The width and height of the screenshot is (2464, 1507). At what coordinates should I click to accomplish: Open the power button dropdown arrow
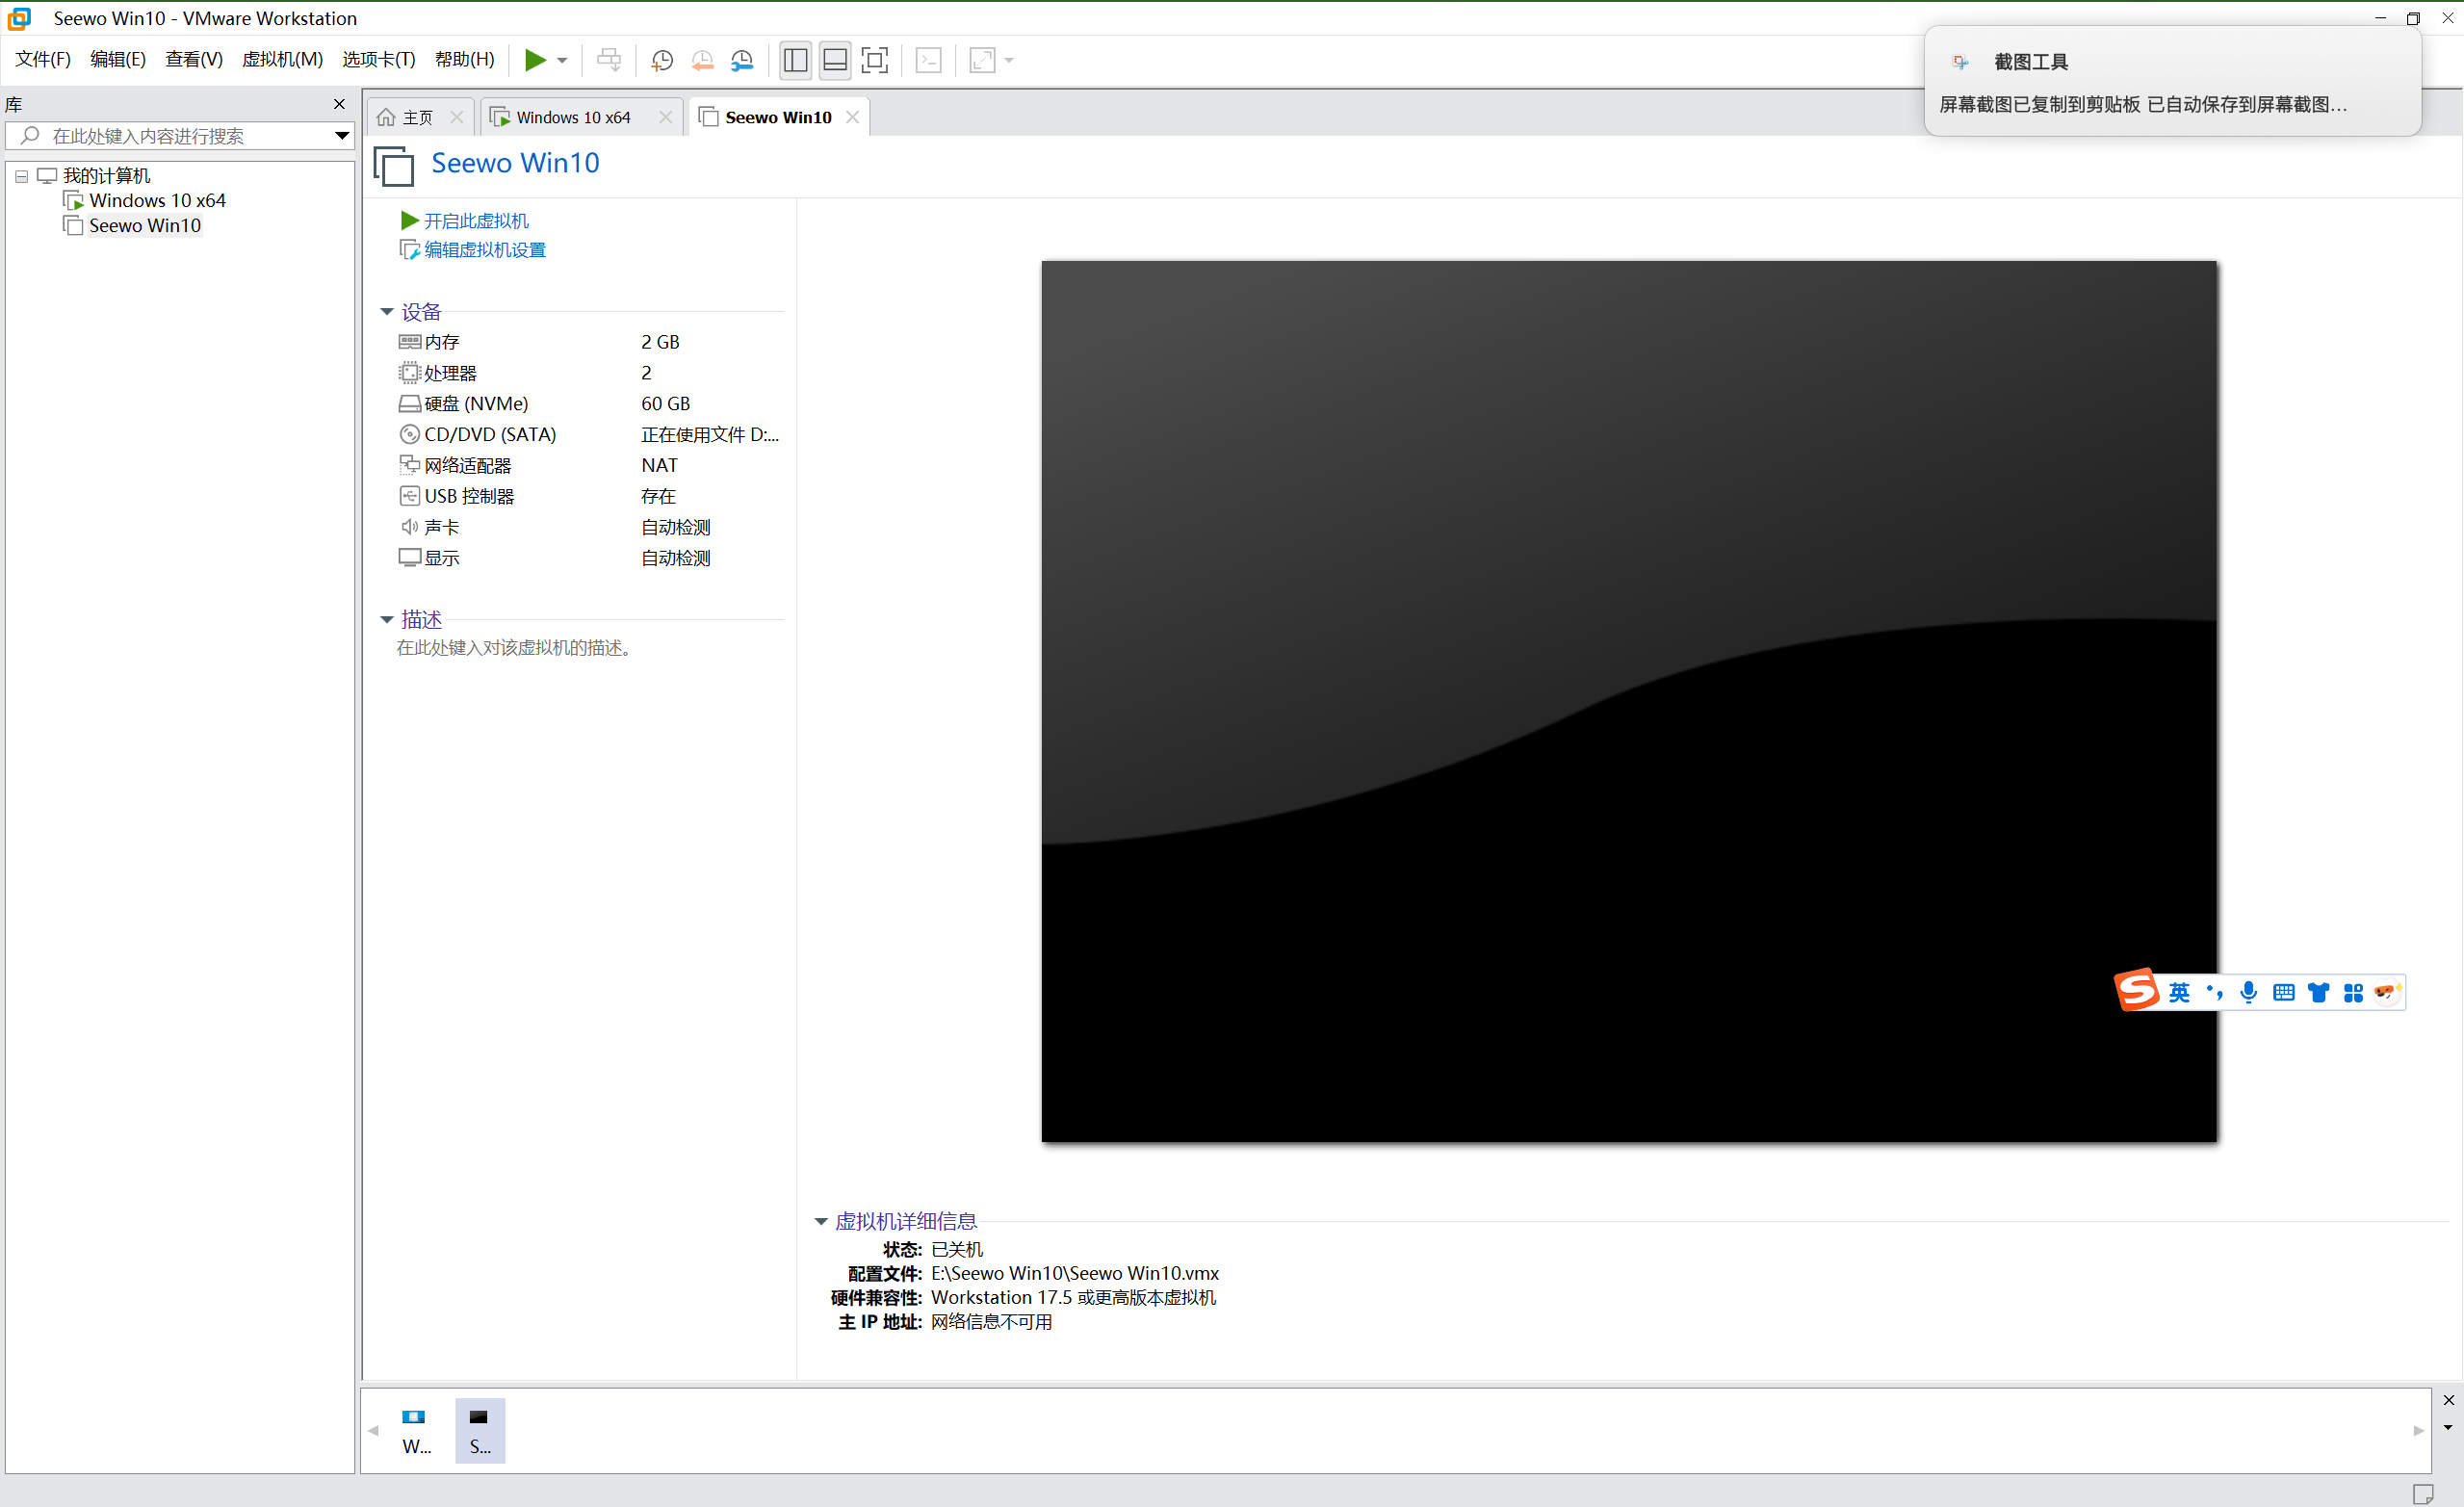coord(562,60)
